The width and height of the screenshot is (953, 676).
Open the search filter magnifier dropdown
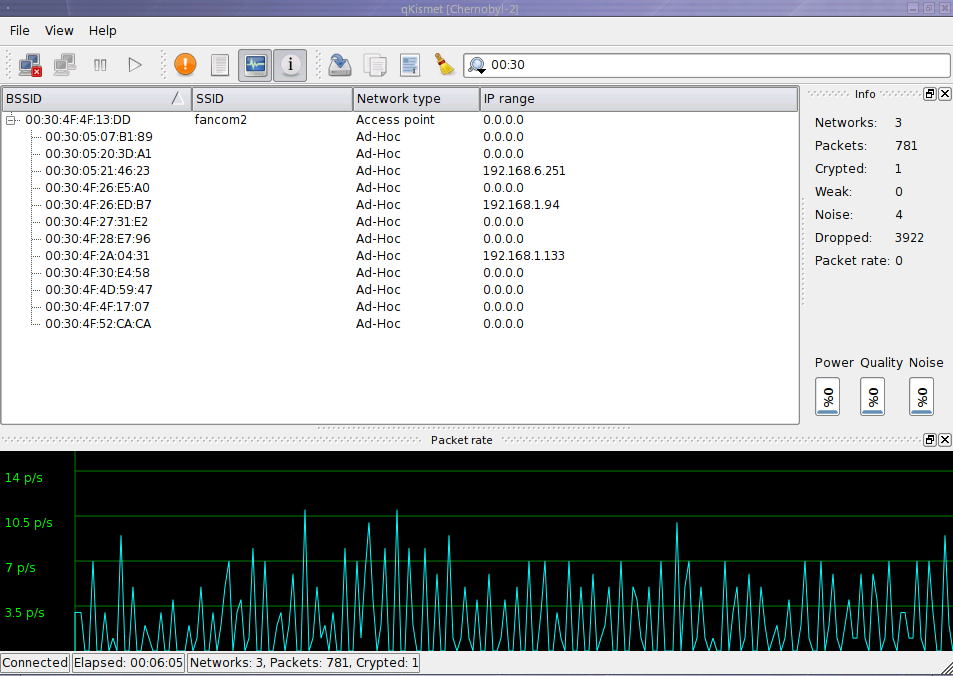tap(477, 66)
